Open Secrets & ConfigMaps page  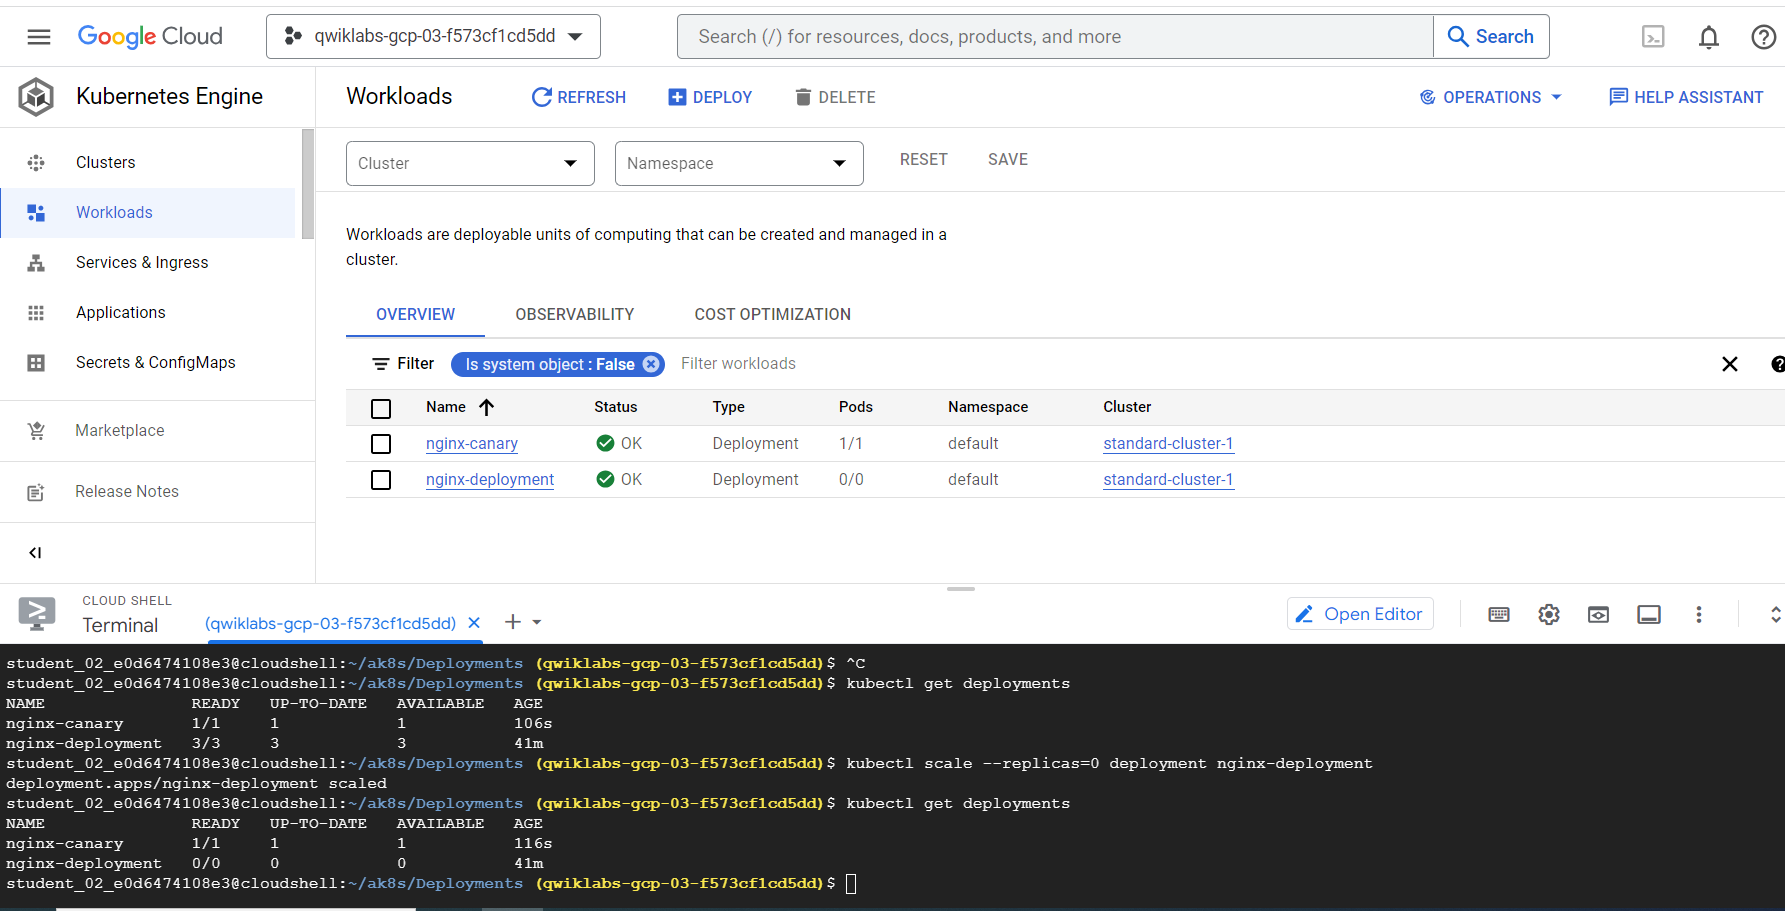(x=149, y=362)
